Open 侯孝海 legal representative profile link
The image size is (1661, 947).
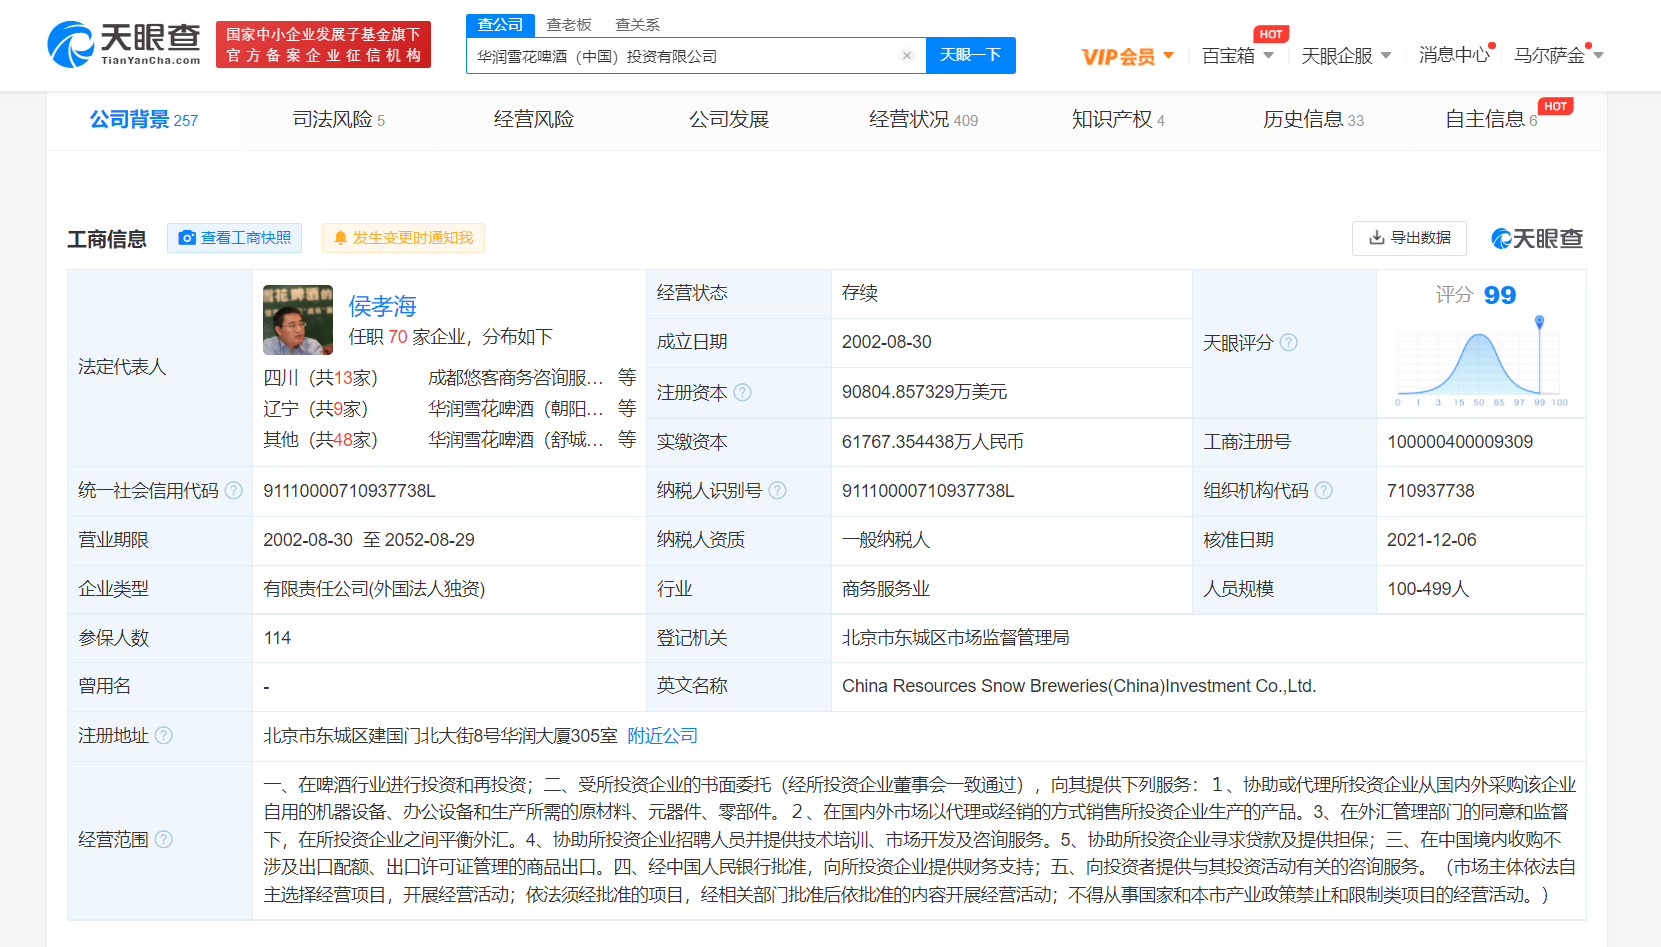tap(382, 306)
